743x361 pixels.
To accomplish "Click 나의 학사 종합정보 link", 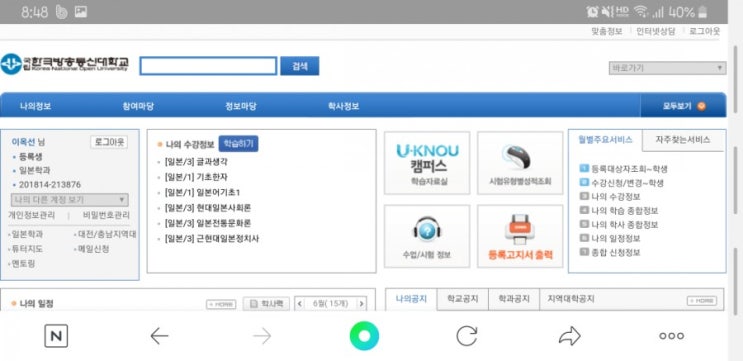I will point(625,225).
